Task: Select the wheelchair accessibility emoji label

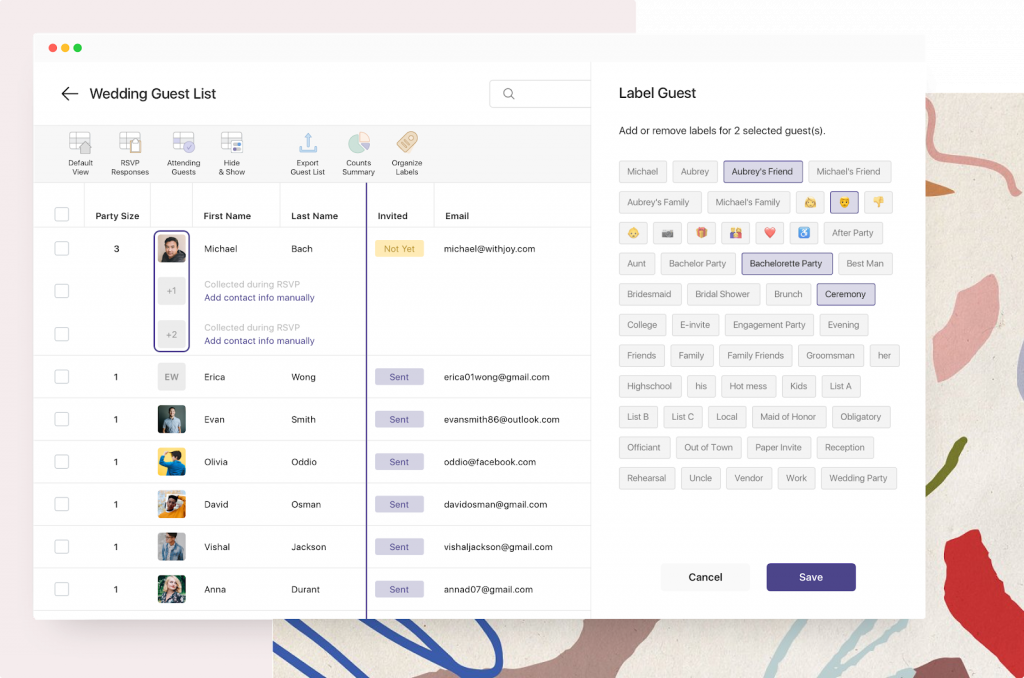Action: click(x=803, y=233)
